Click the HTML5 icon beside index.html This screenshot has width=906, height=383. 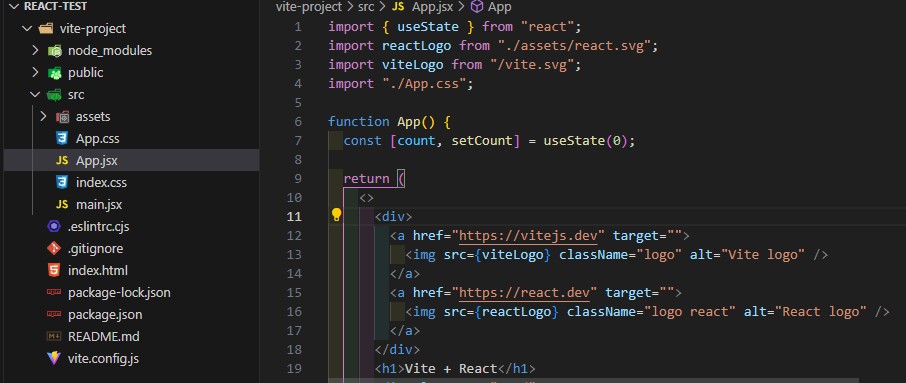pos(54,270)
